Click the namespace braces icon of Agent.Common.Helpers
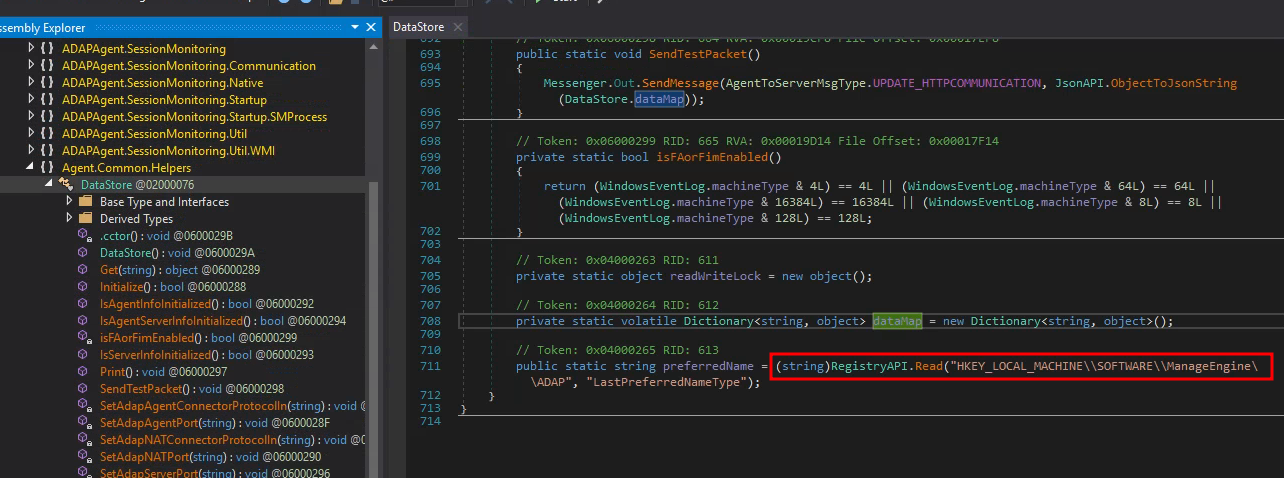This screenshot has width=1284, height=478. click(48, 167)
